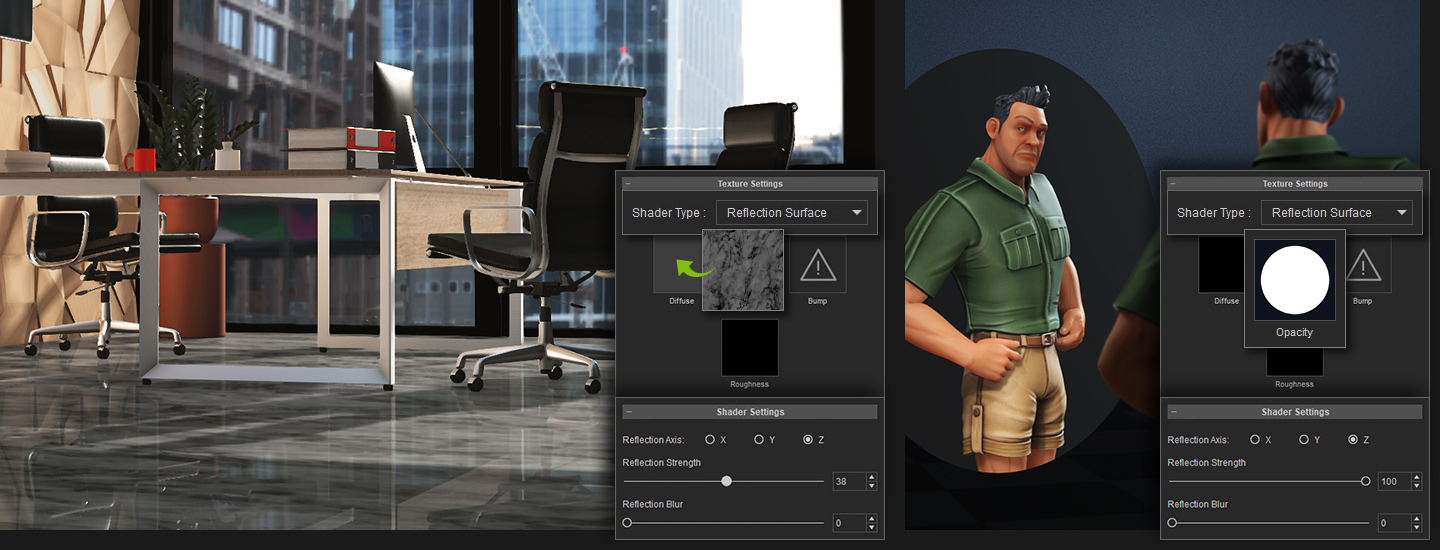Collapse the left Shader Settings section
The image size is (1440, 550).
[628, 412]
